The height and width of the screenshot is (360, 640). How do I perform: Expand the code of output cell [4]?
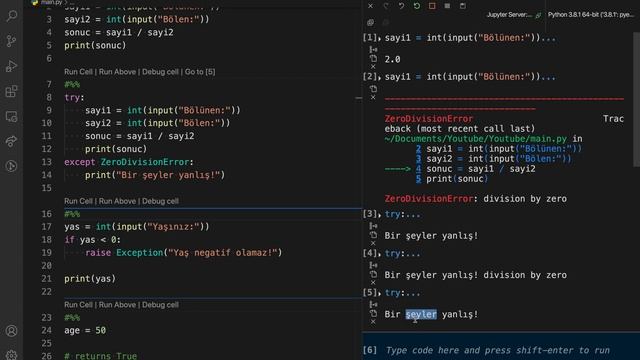click(x=380, y=254)
